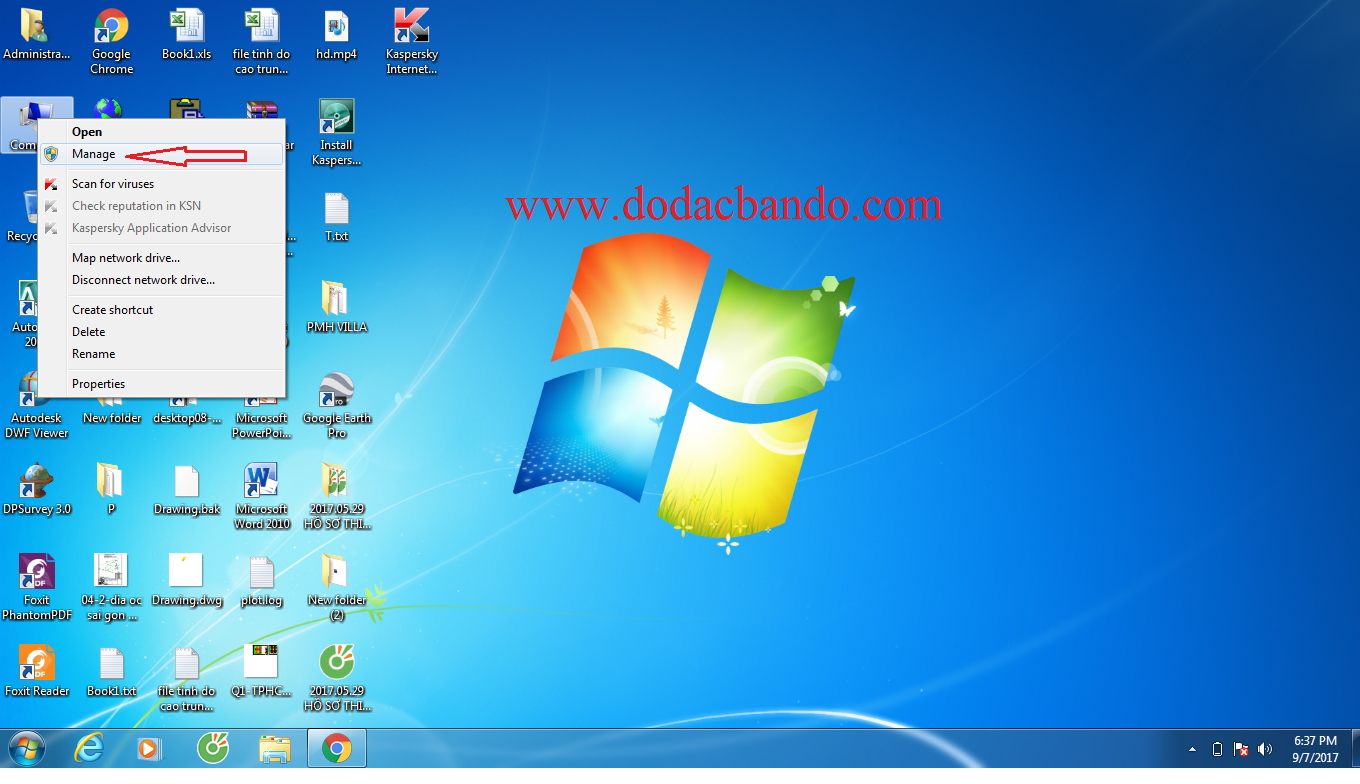Choose Disconnect network drive... option
This screenshot has height=784, width=1360.
tap(162, 280)
